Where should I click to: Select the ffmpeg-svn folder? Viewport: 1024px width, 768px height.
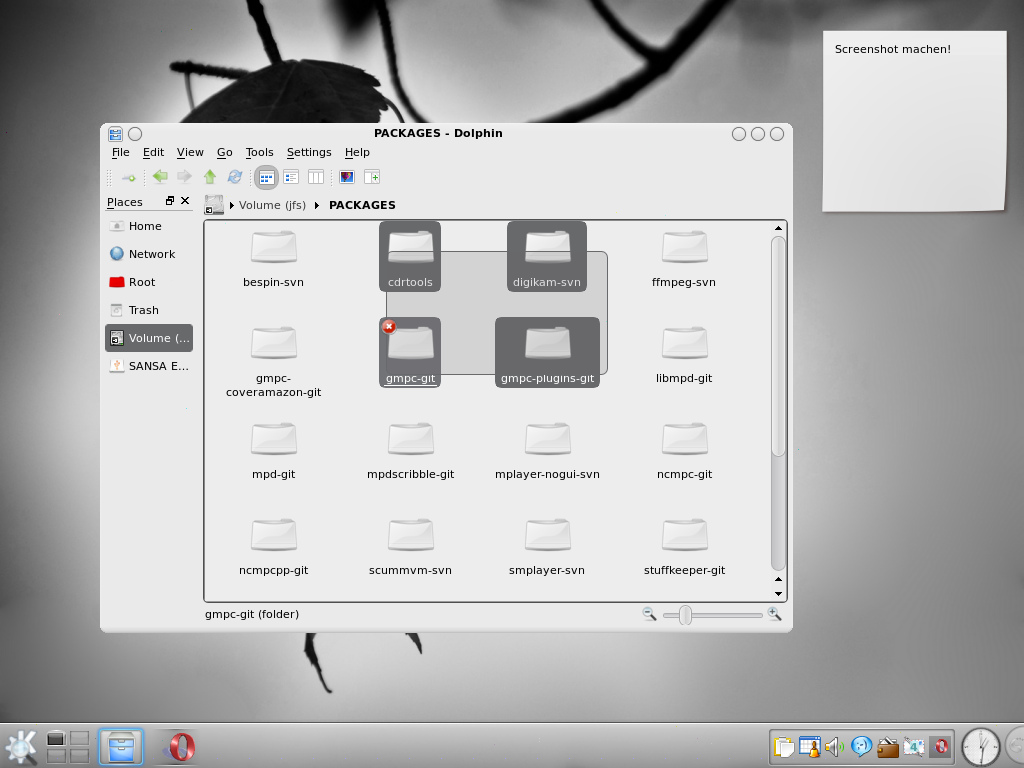[684, 259]
